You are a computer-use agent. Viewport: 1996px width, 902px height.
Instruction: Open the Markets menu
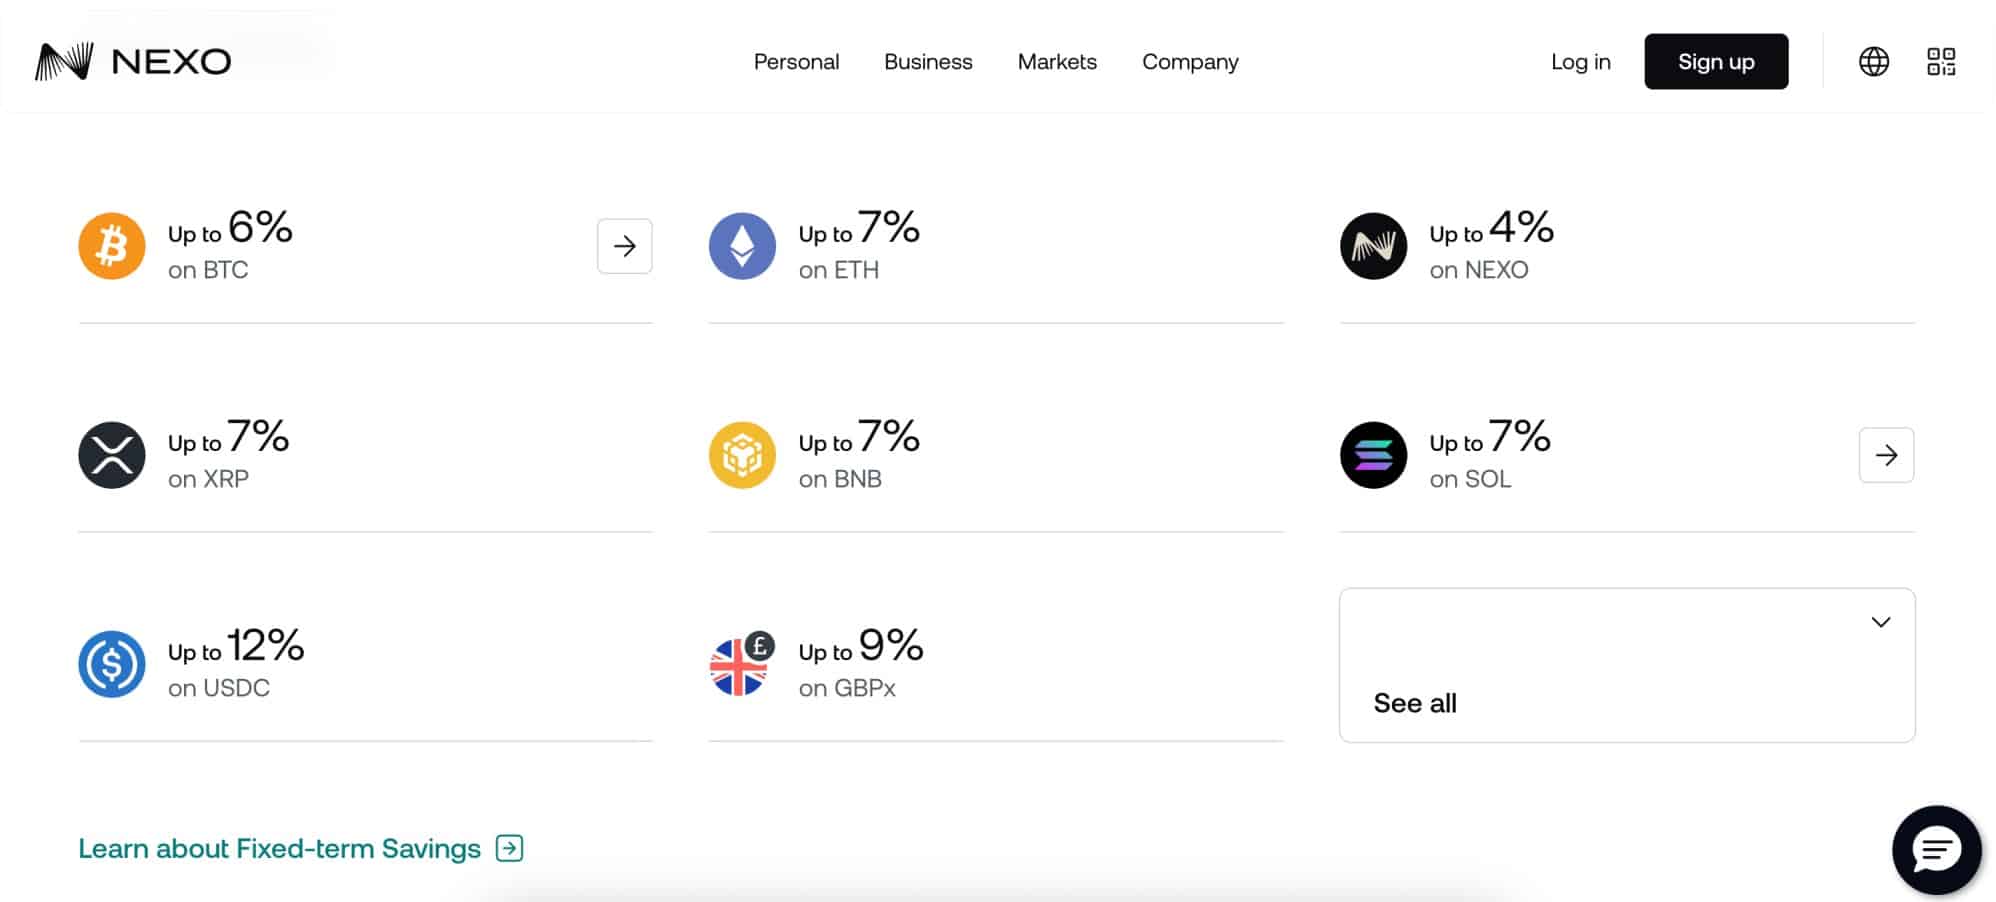1057,62
